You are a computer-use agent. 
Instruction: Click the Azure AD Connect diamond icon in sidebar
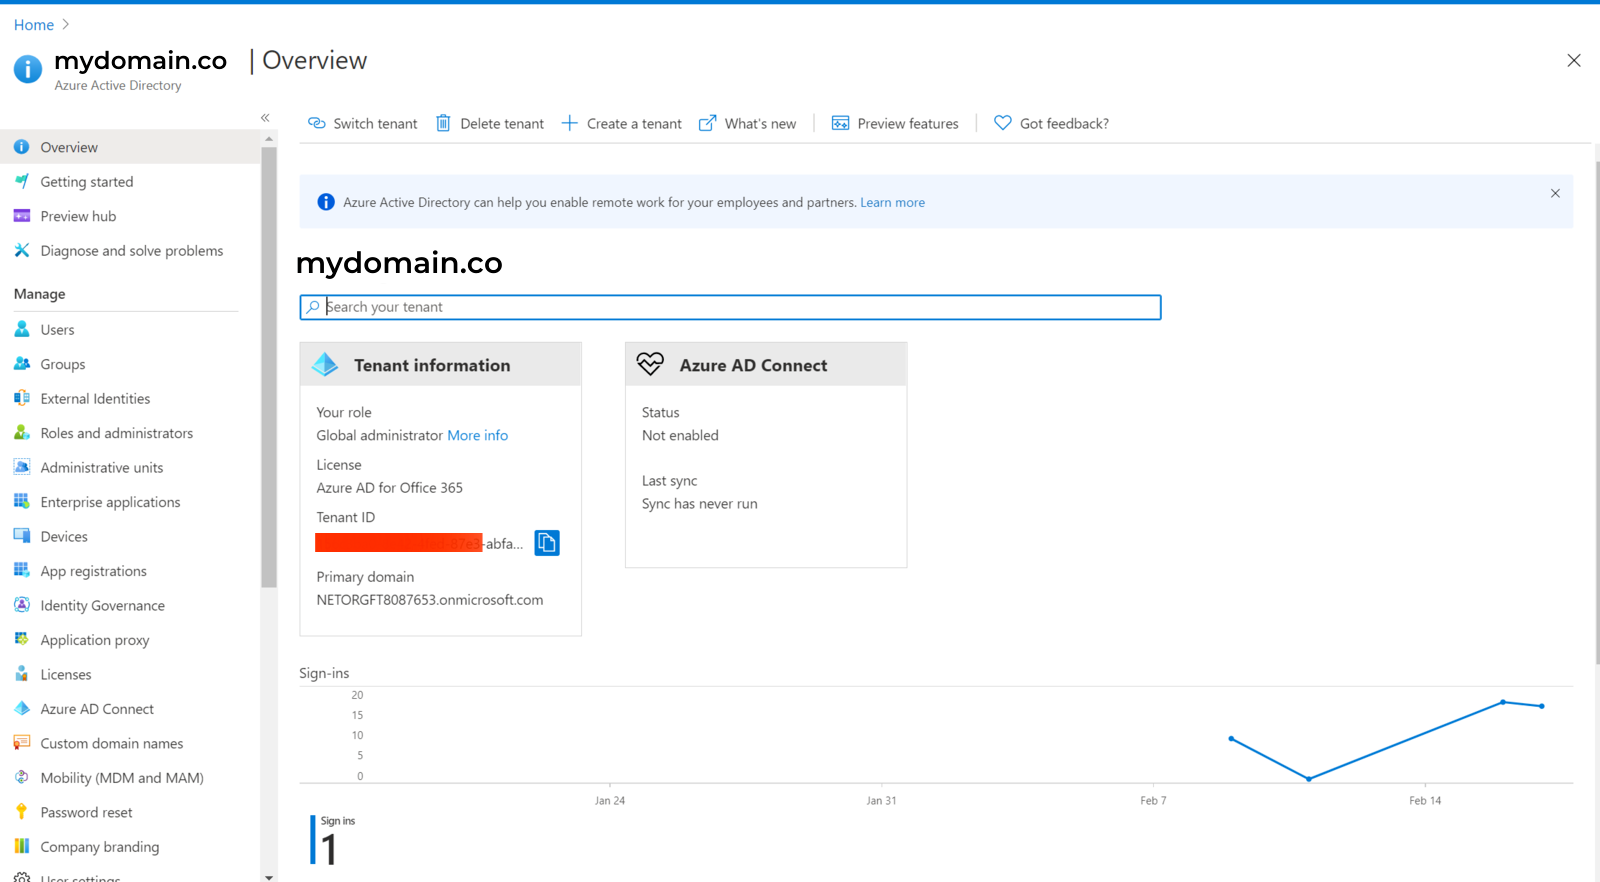(x=21, y=709)
